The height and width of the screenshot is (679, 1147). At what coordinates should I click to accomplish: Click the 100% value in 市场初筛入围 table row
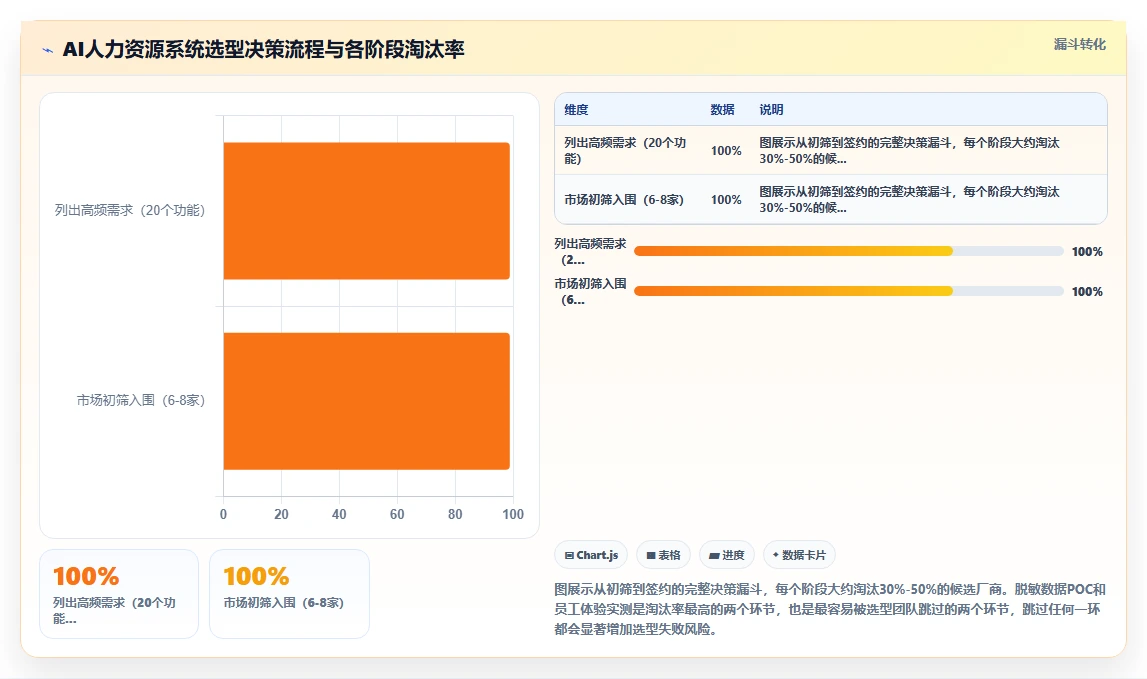click(726, 200)
